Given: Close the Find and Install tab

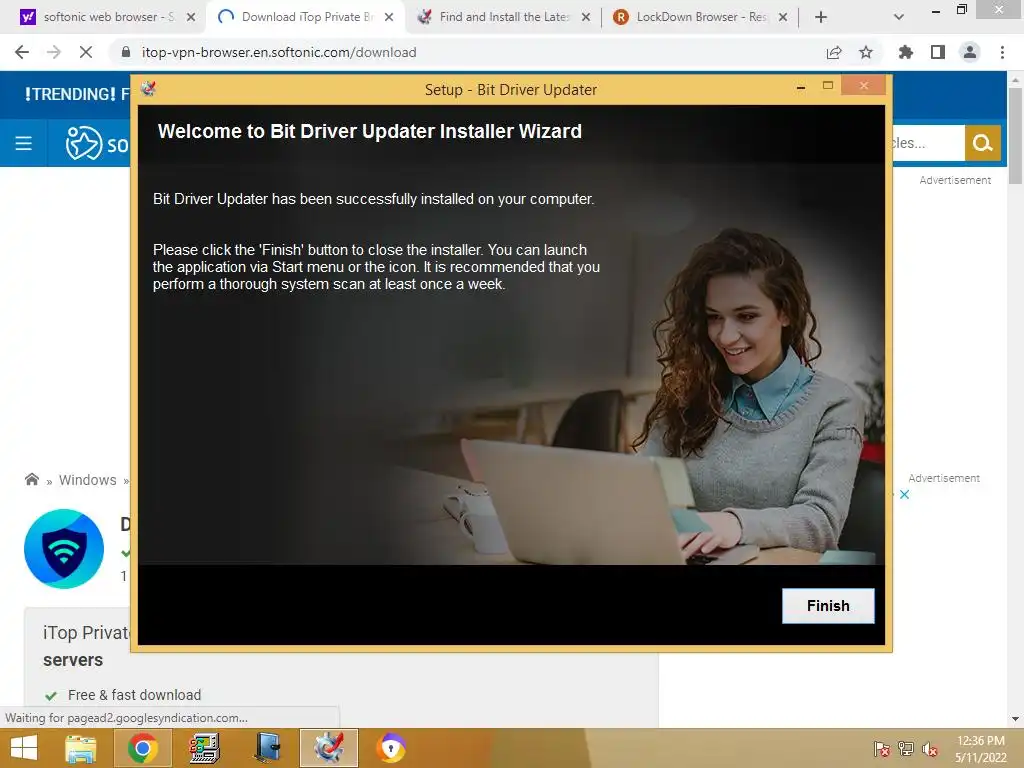Looking at the screenshot, I should [586, 17].
